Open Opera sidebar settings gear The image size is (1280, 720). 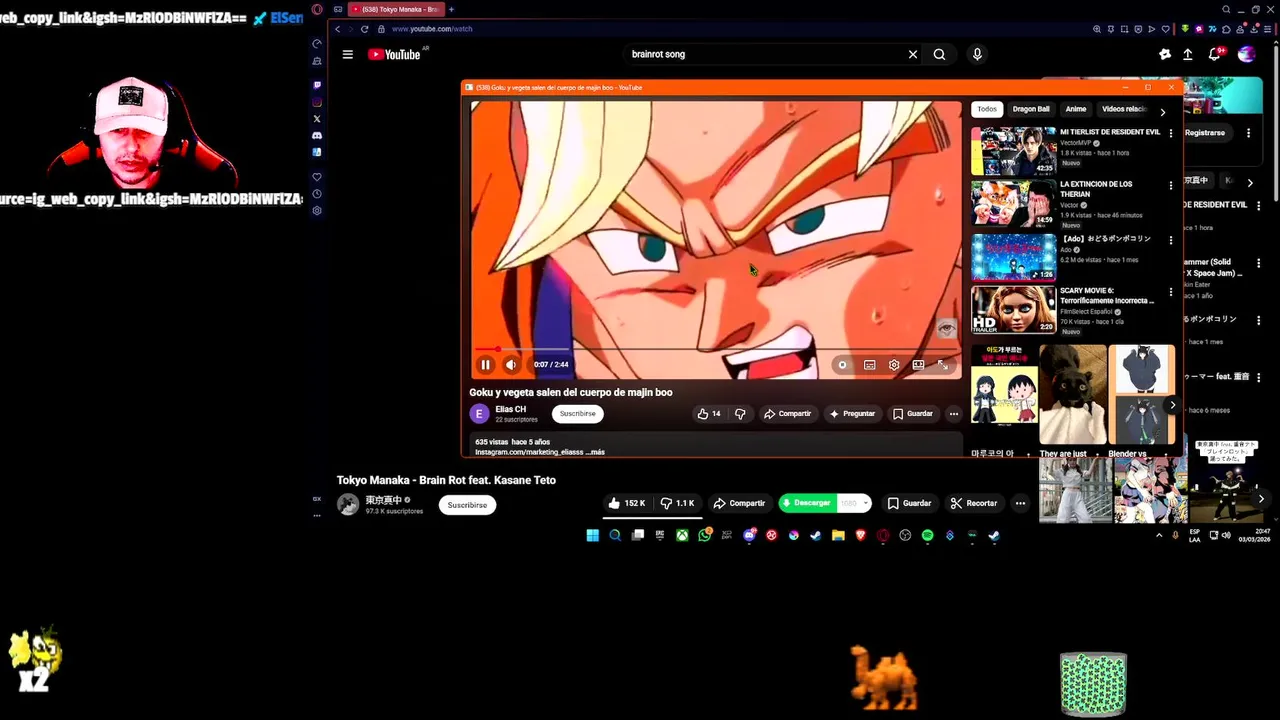pos(317,211)
